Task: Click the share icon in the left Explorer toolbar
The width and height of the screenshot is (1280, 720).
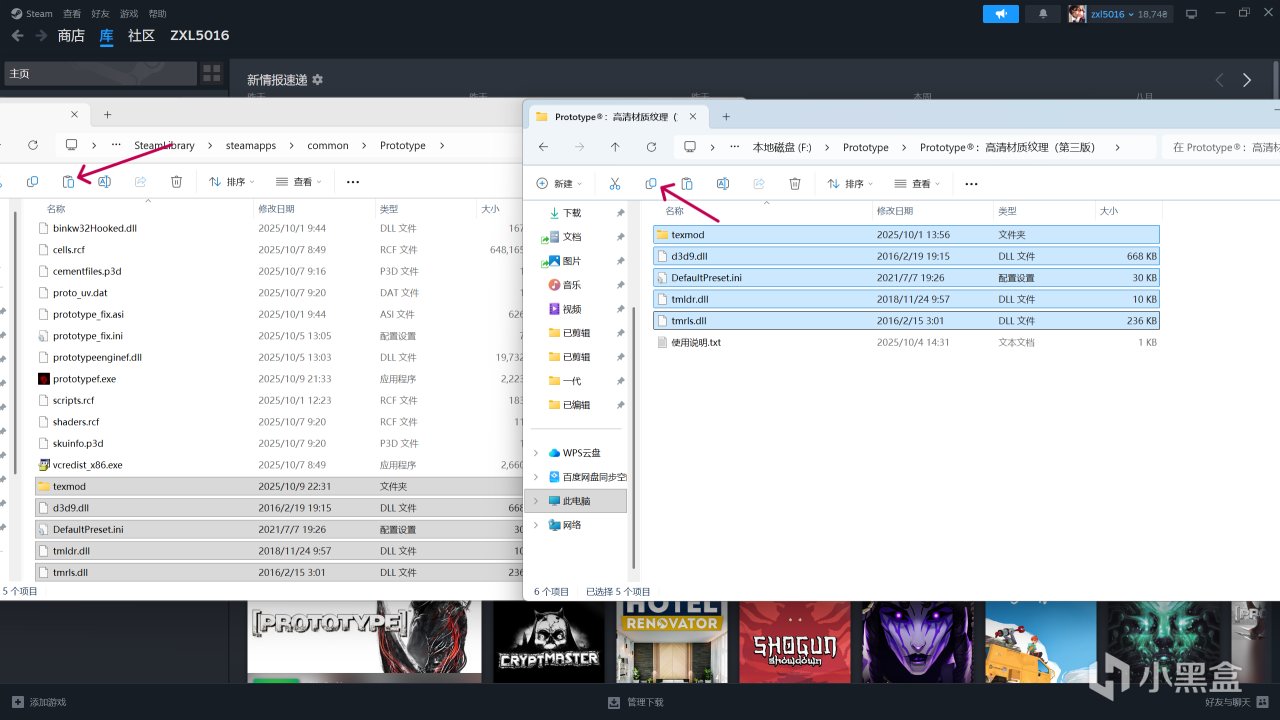Action: point(140,182)
